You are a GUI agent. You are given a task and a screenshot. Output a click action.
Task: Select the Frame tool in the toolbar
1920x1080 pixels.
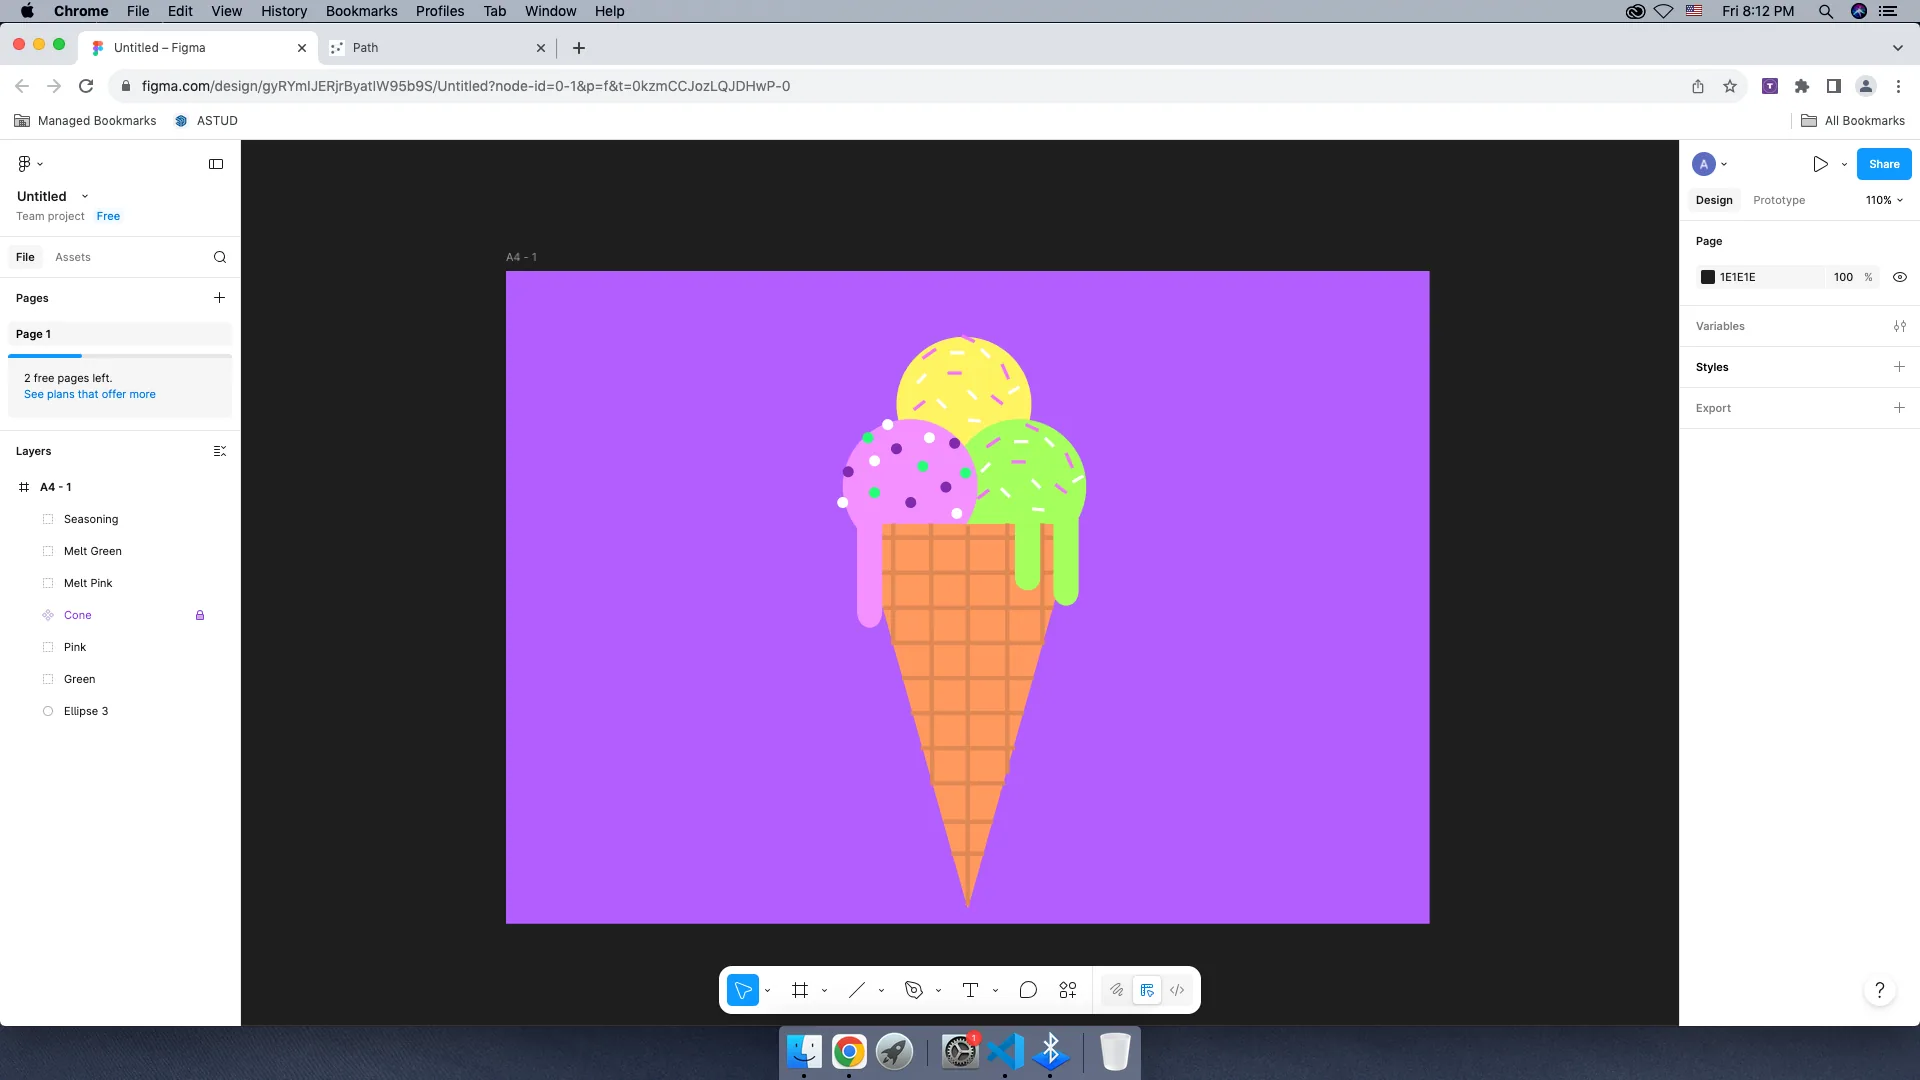tap(800, 990)
